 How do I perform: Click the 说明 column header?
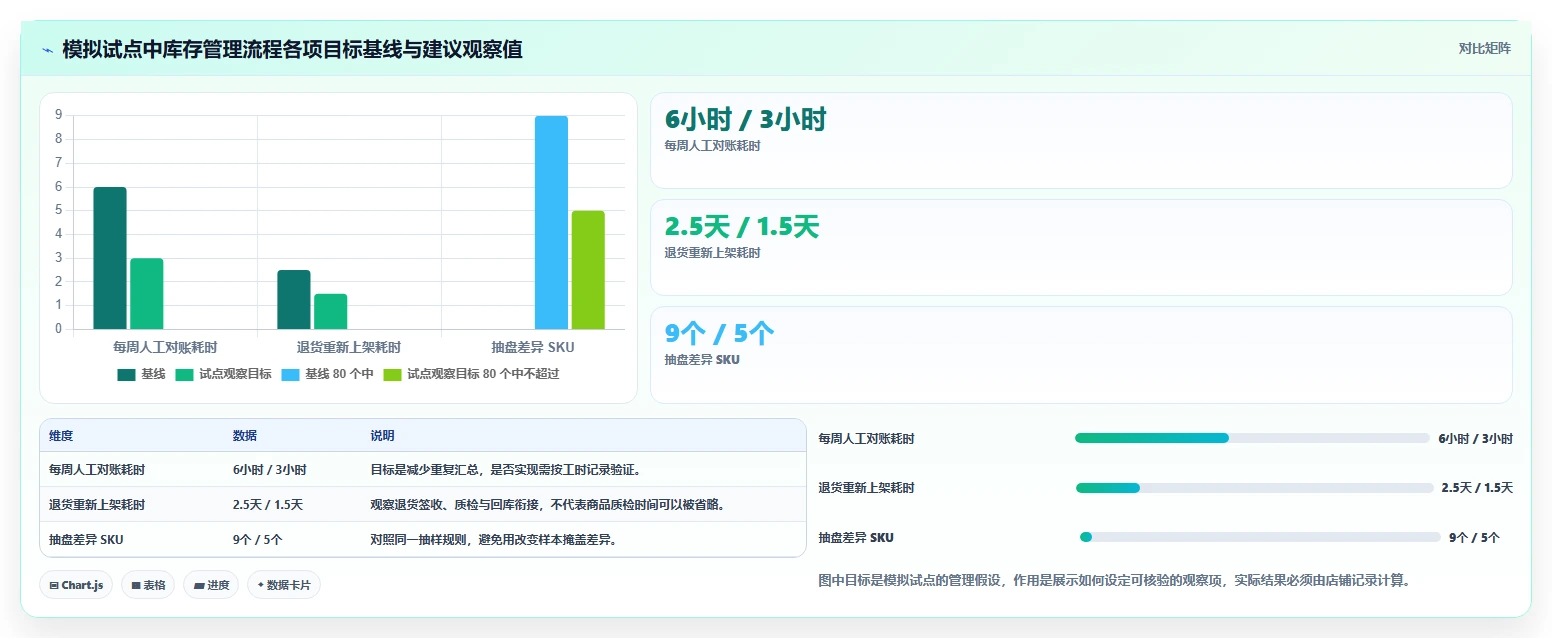(383, 436)
